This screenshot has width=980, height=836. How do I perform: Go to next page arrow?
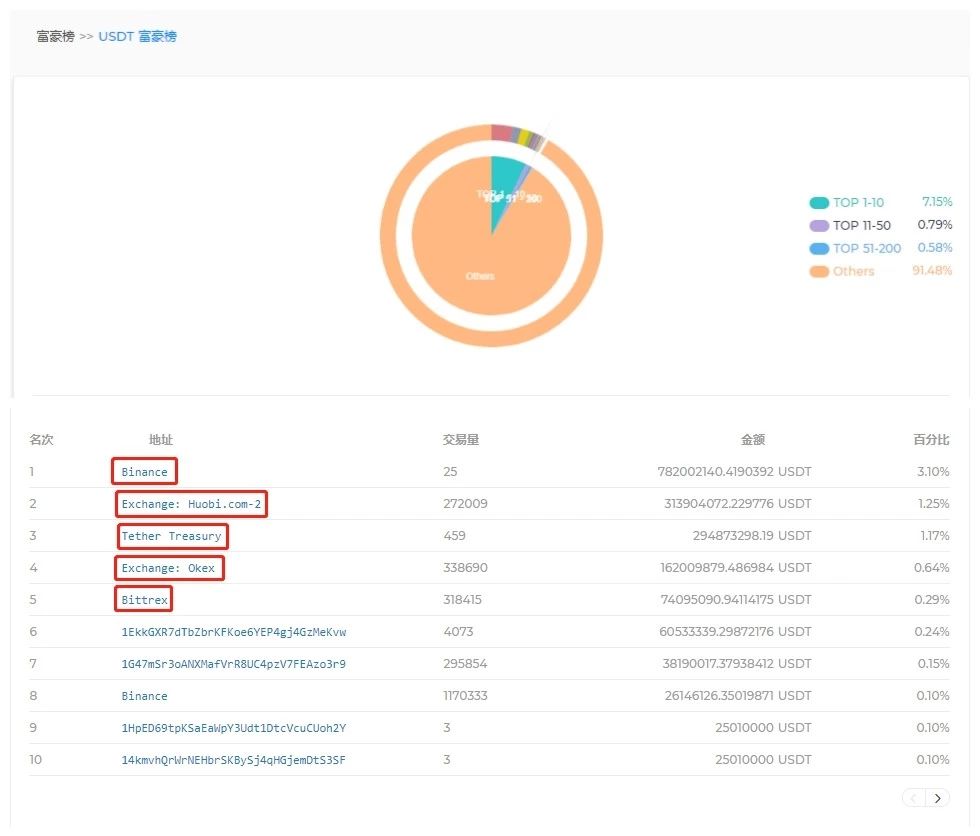point(938,798)
